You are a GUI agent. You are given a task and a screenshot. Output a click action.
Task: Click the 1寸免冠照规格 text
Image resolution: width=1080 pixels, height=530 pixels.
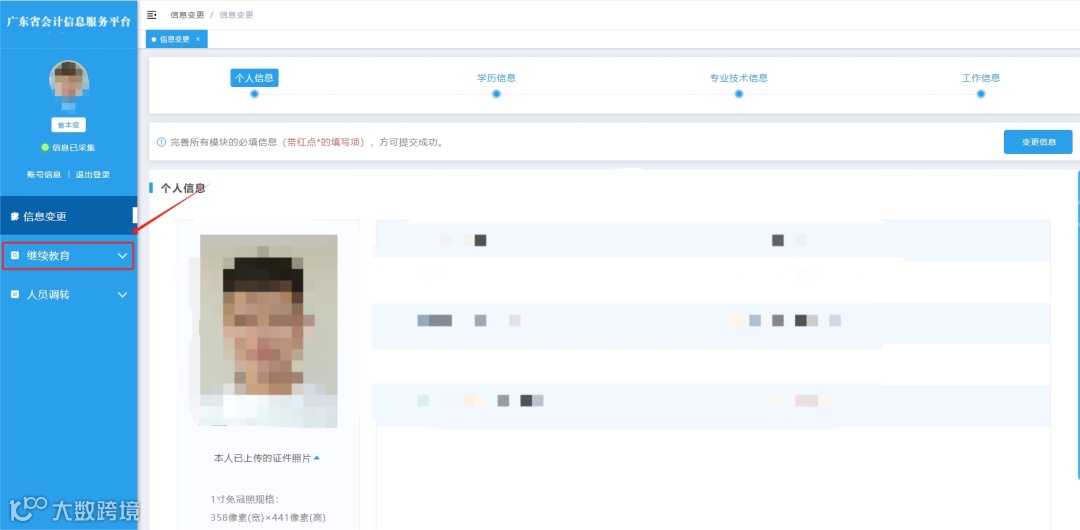245,499
